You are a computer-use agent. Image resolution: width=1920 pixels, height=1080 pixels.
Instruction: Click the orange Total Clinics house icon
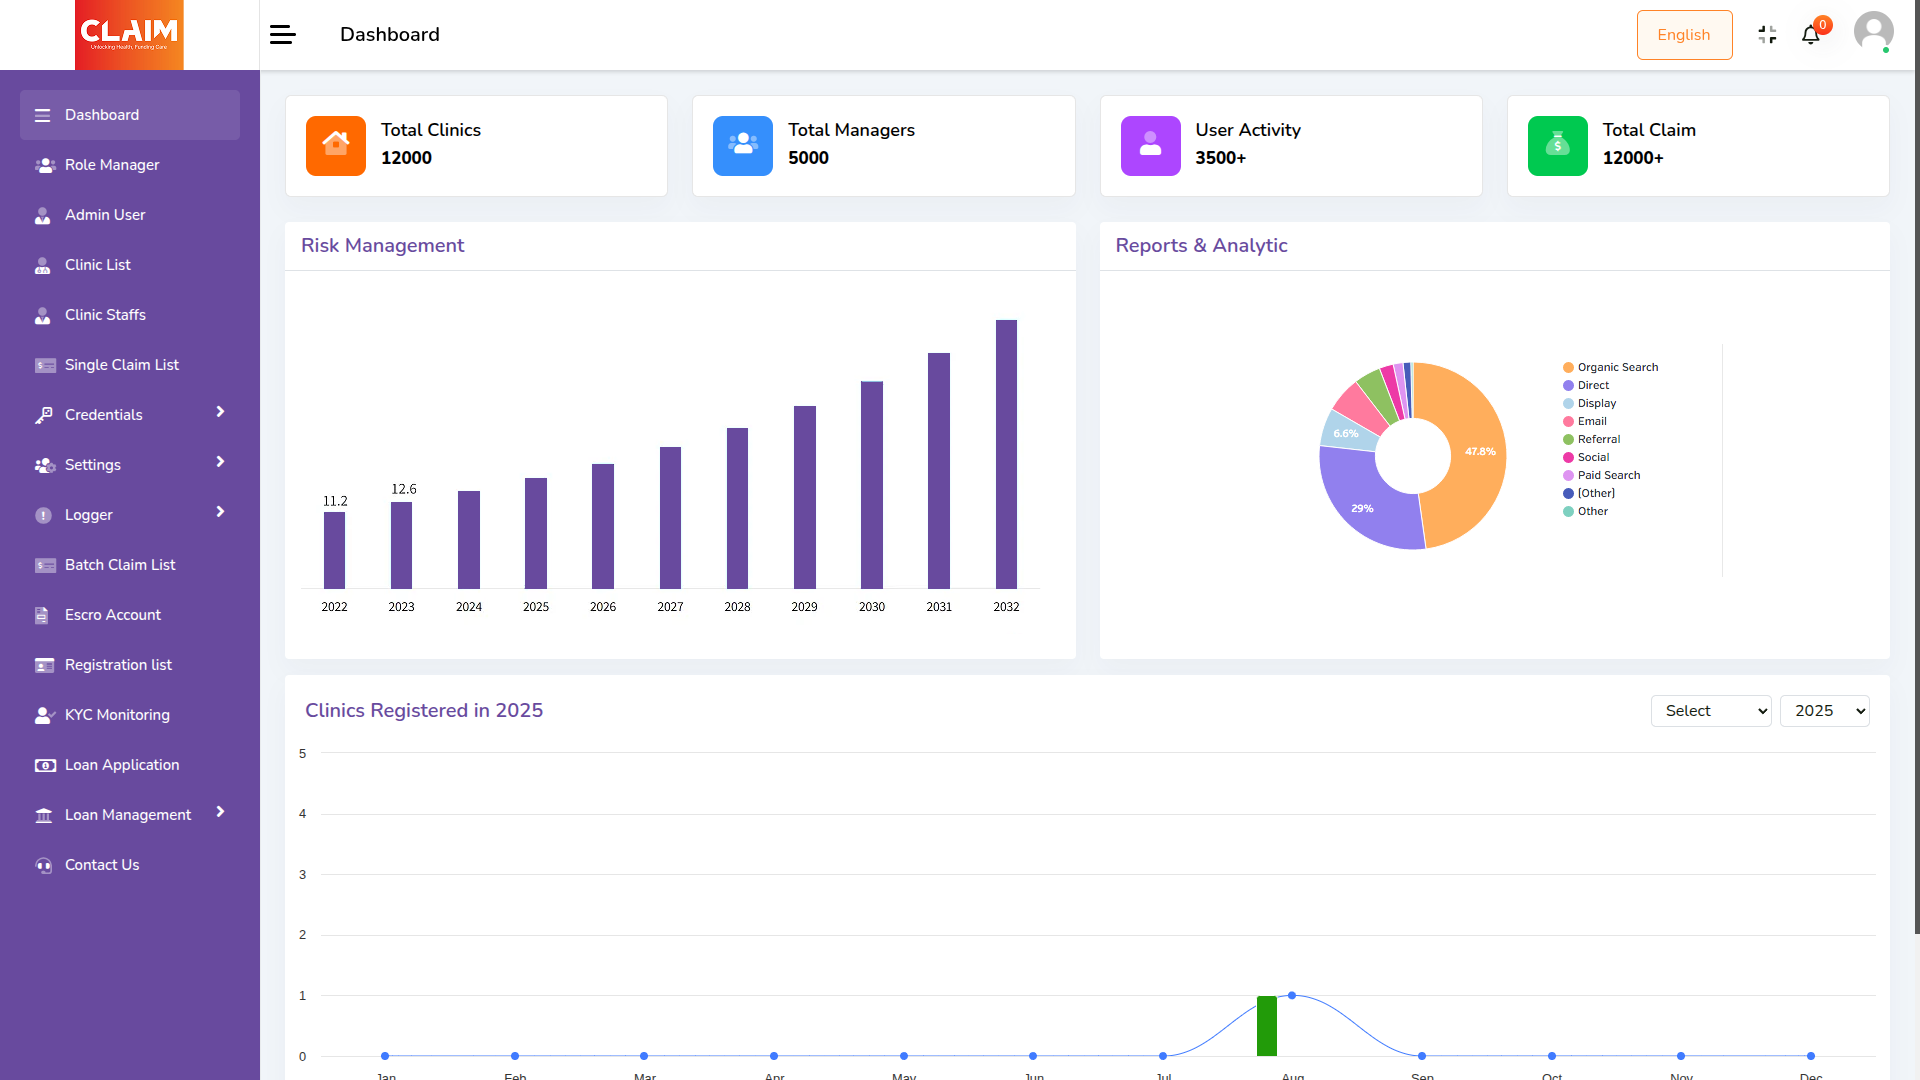336,146
